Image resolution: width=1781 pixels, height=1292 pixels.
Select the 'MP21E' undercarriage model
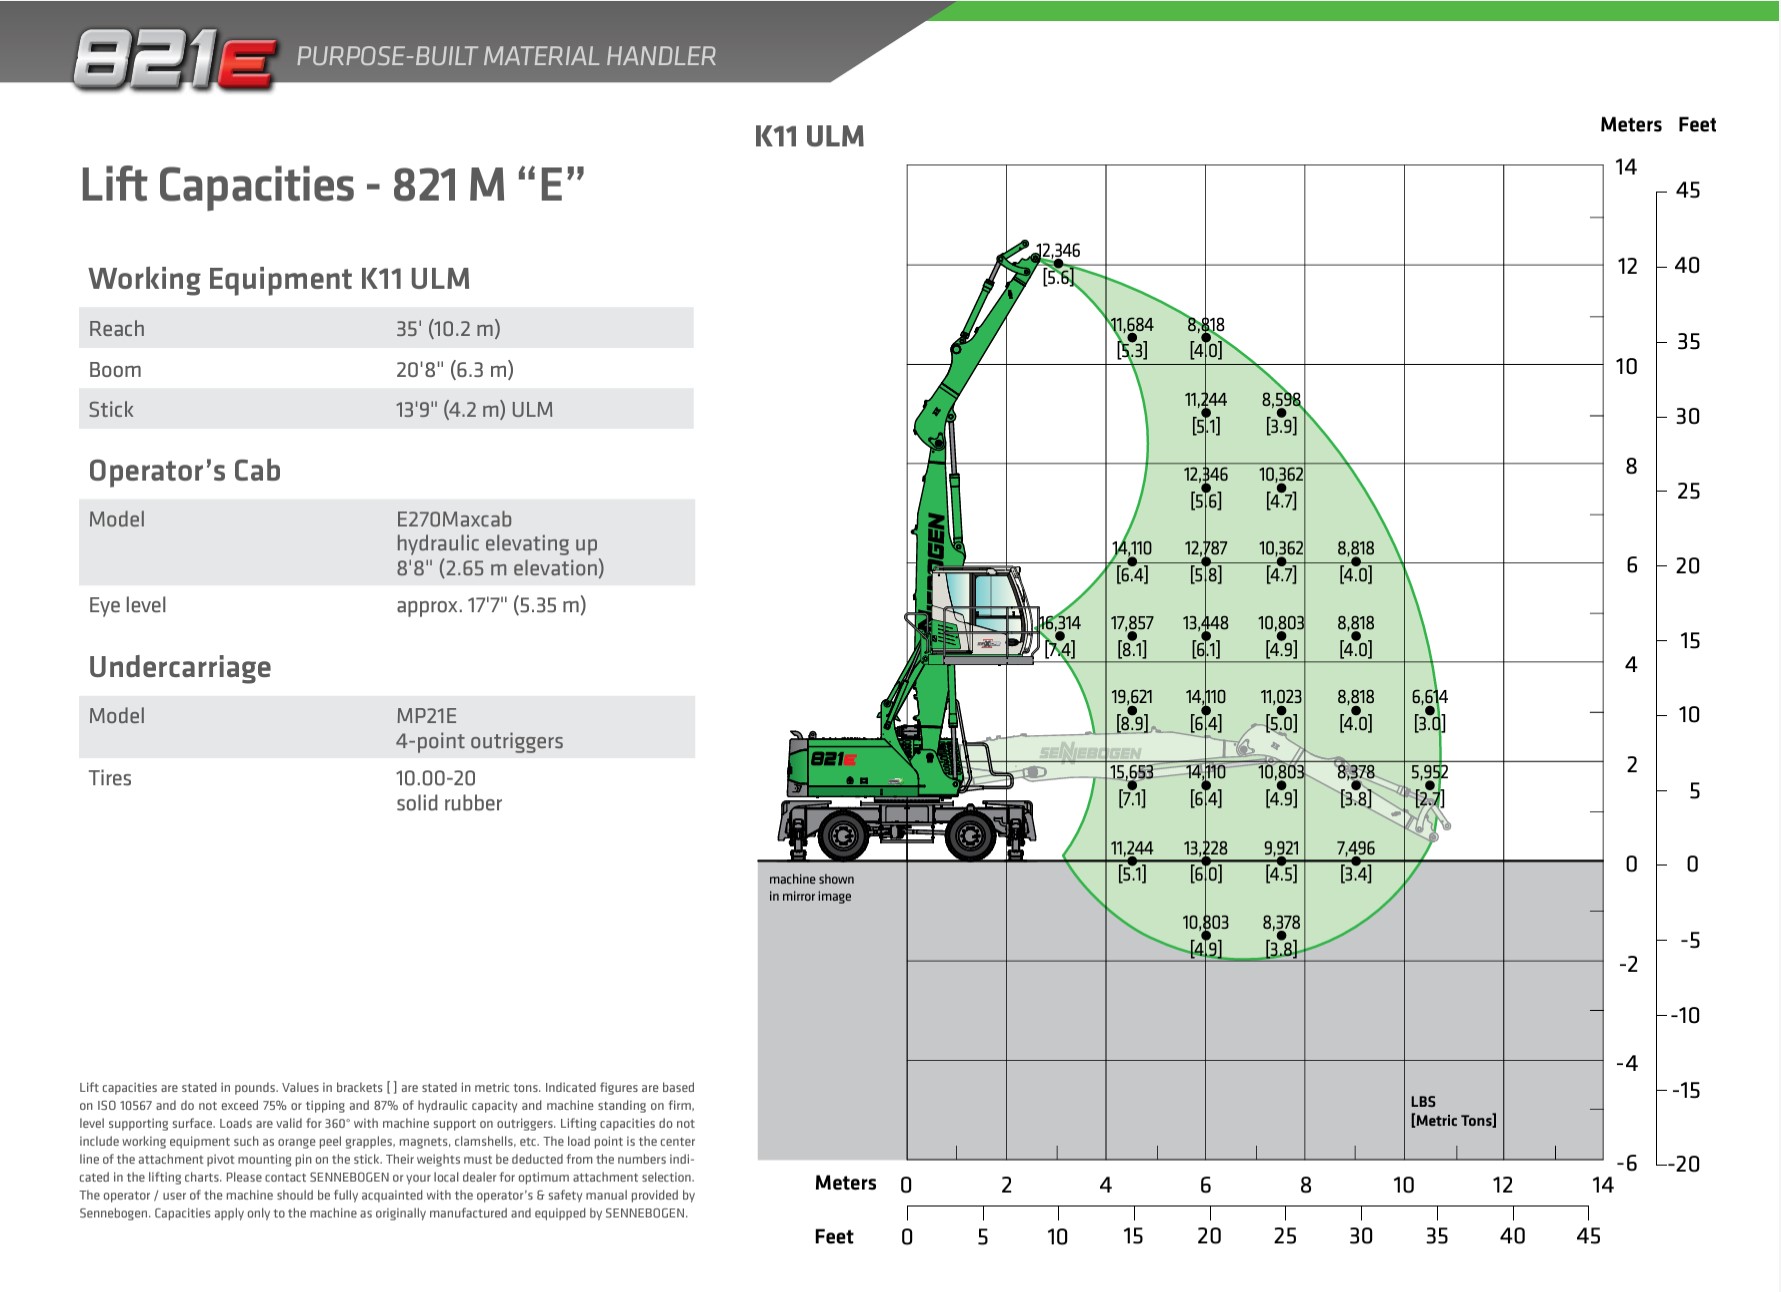click(426, 716)
